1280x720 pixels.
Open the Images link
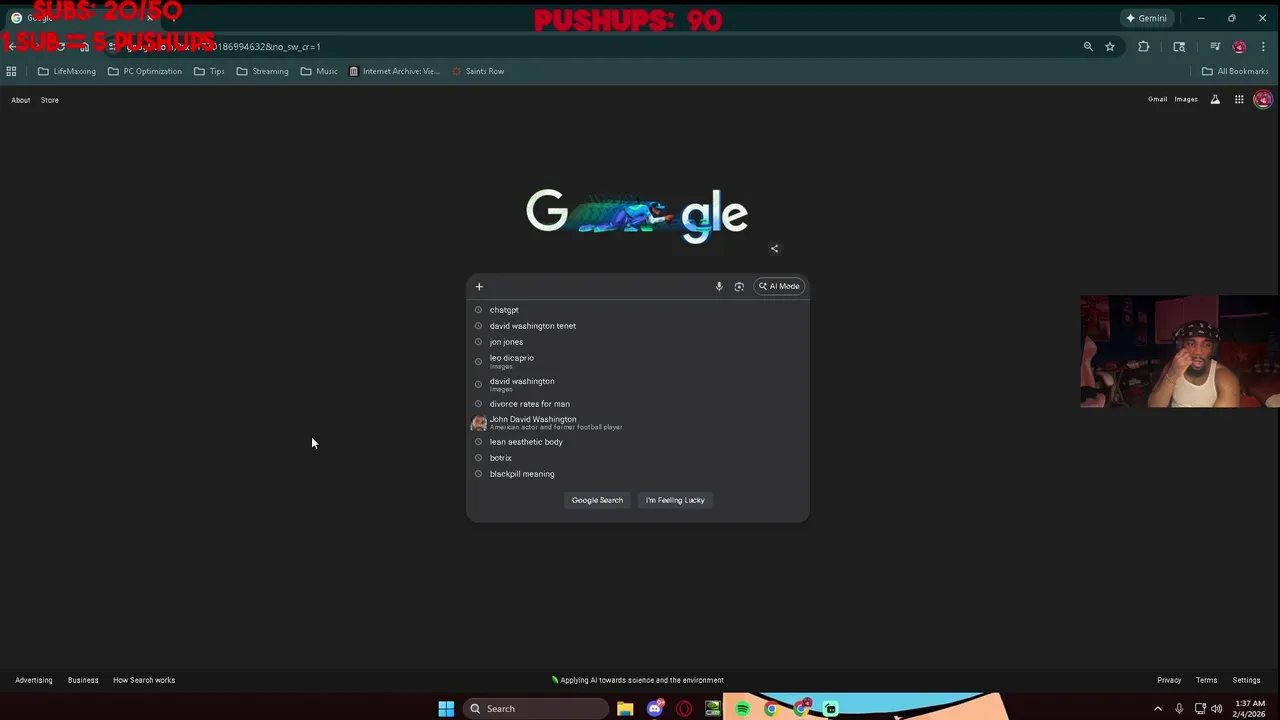point(1186,99)
